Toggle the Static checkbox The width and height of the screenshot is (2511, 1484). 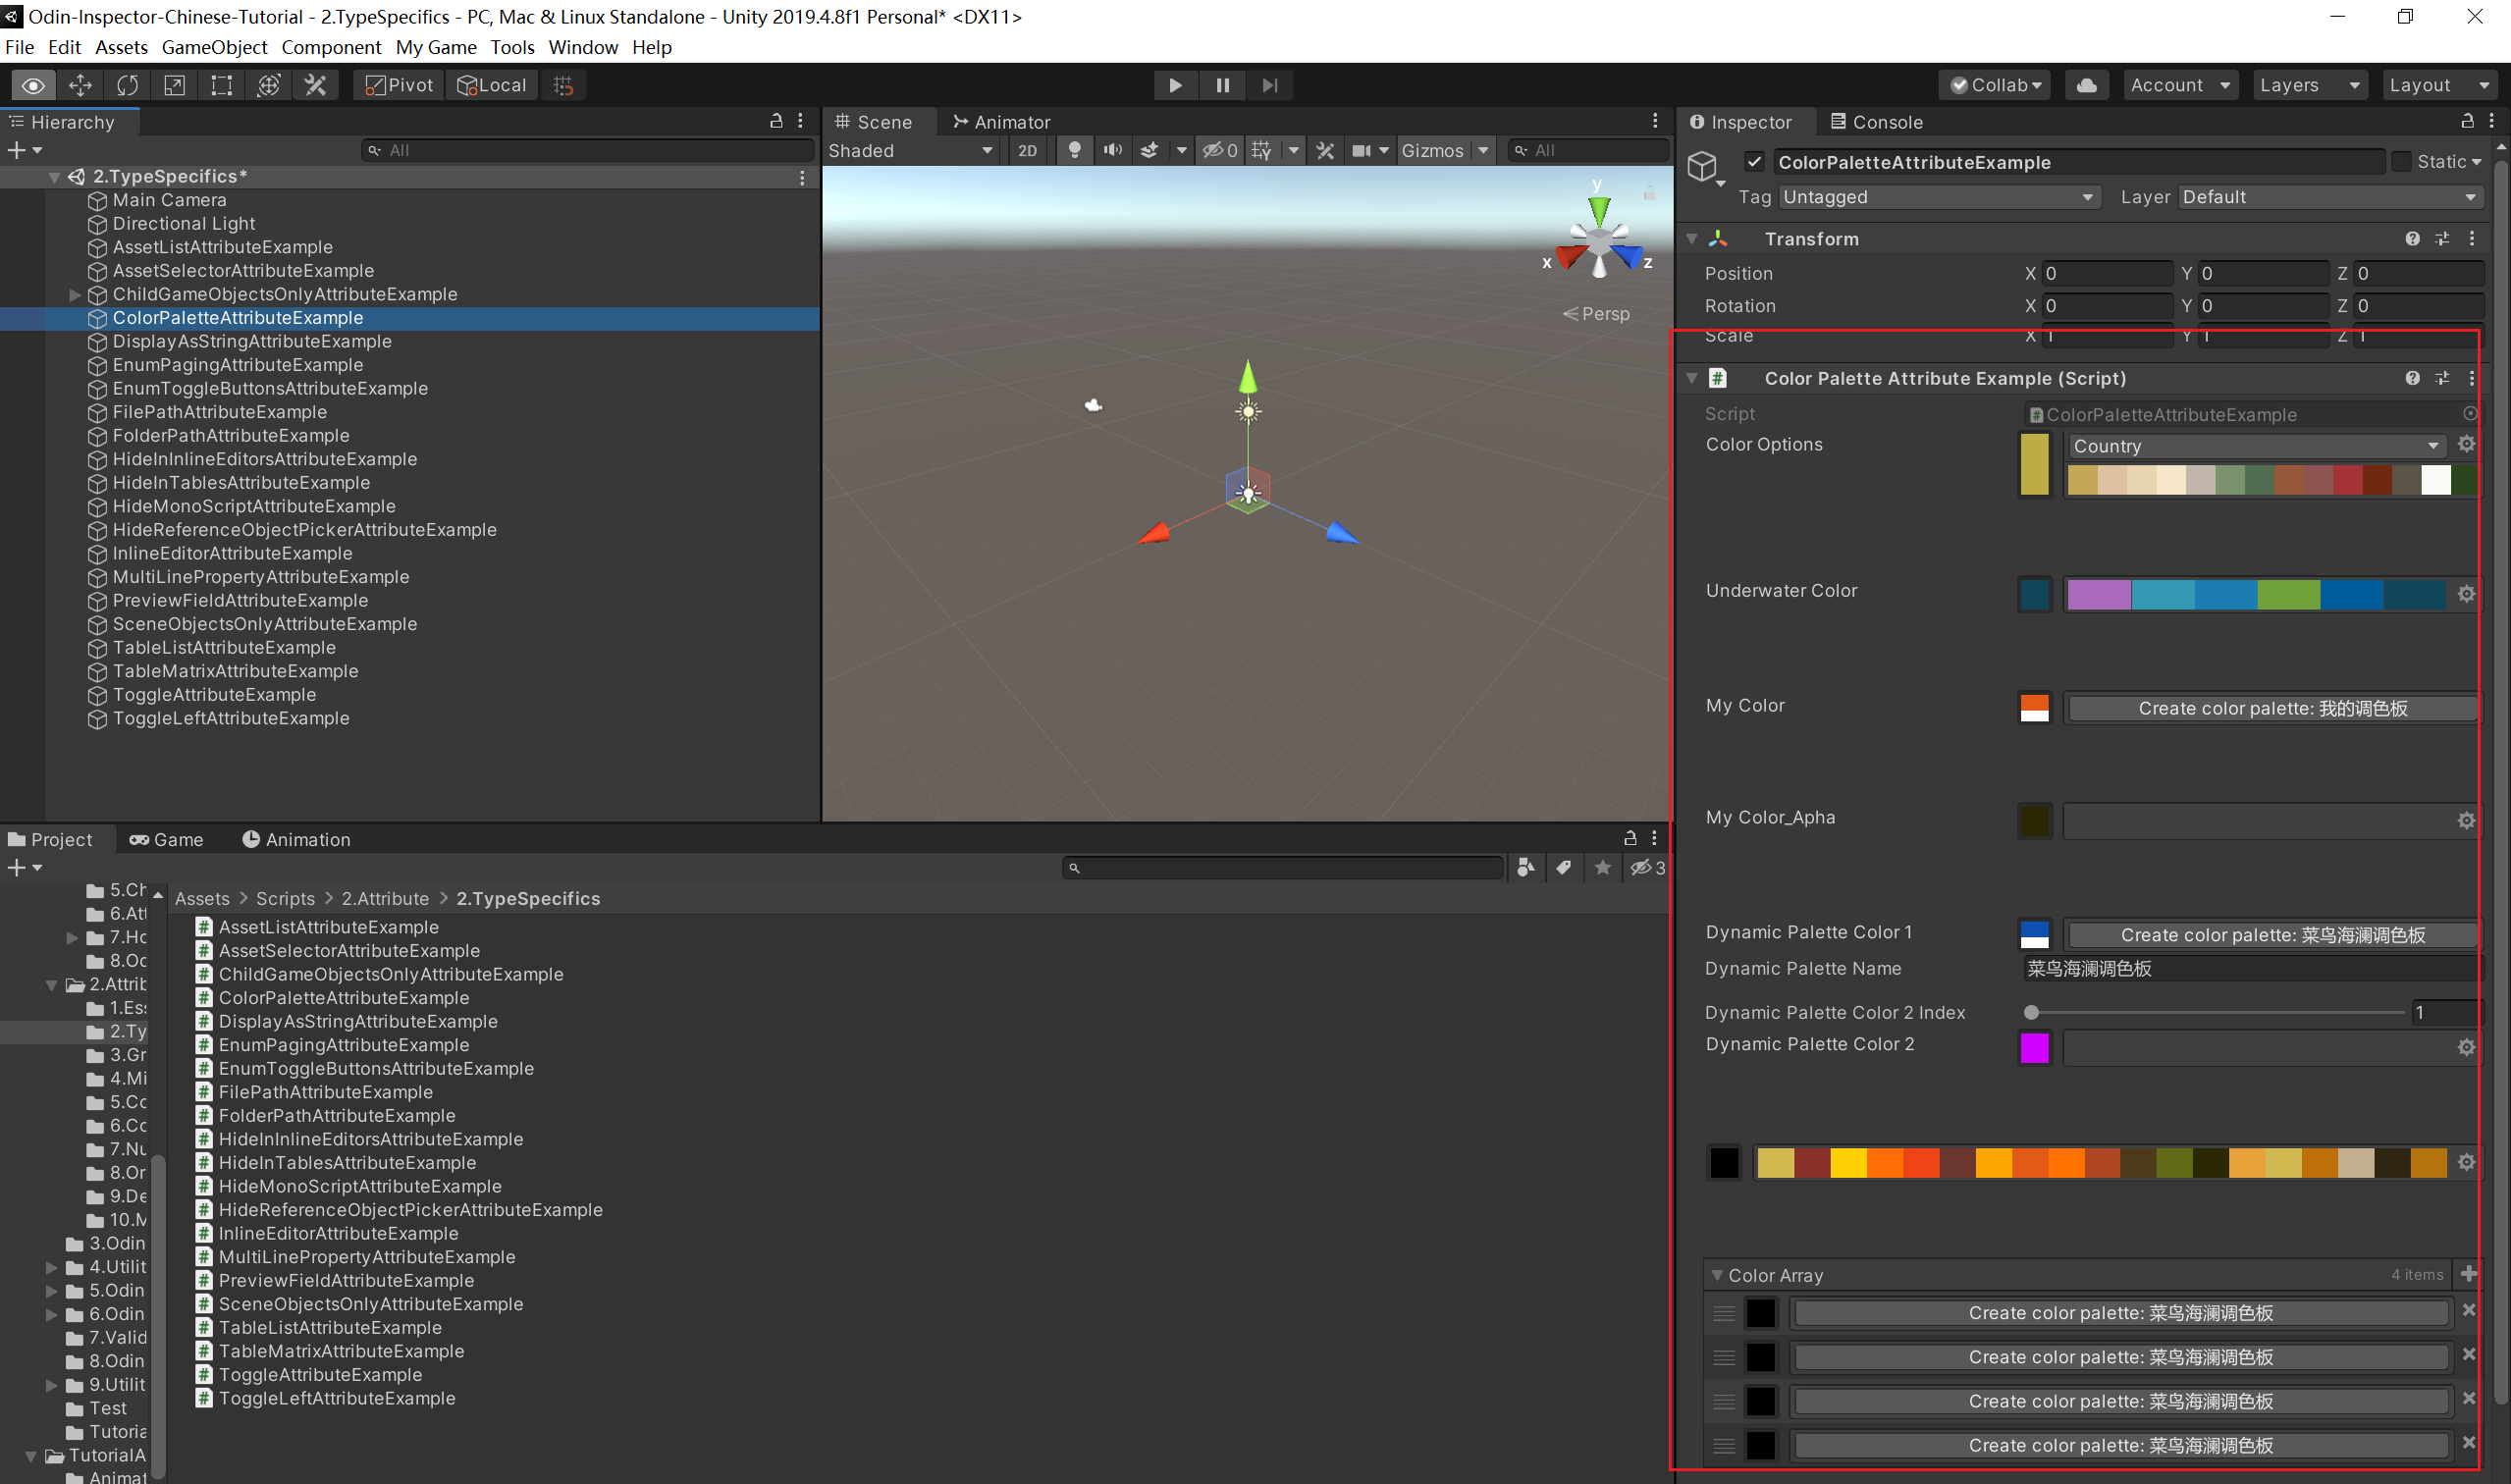[x=2400, y=161]
